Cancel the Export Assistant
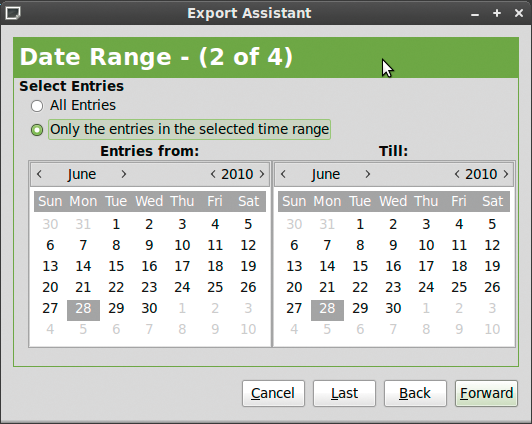 point(273,393)
